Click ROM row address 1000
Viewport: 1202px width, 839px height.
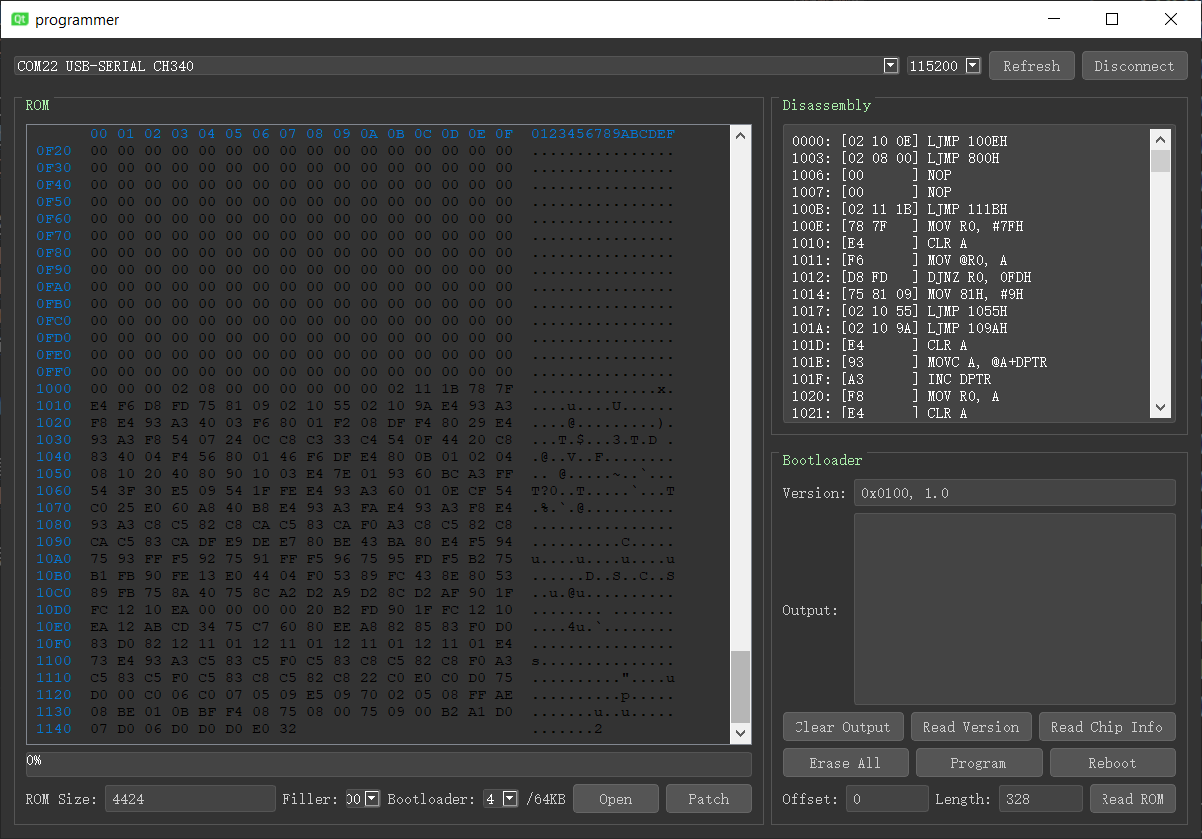[54, 388]
